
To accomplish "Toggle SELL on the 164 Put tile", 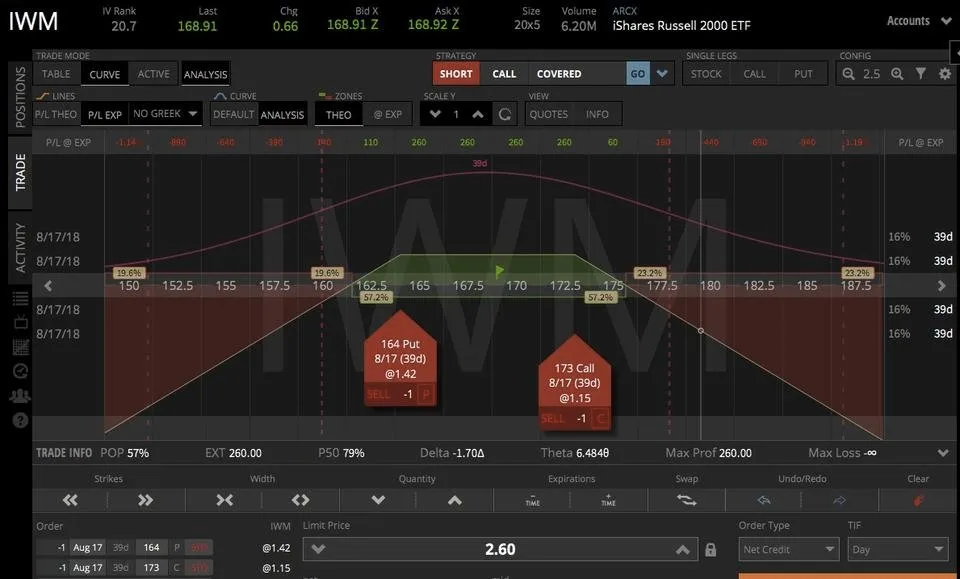I will (x=378, y=395).
